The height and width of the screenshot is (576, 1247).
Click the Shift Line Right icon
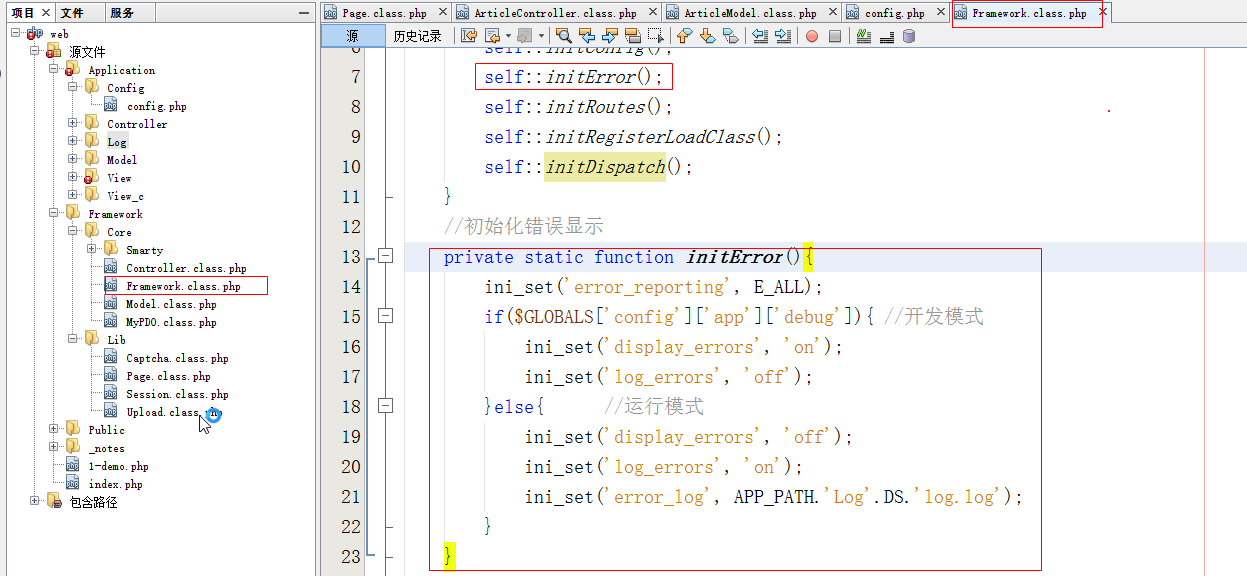782,36
